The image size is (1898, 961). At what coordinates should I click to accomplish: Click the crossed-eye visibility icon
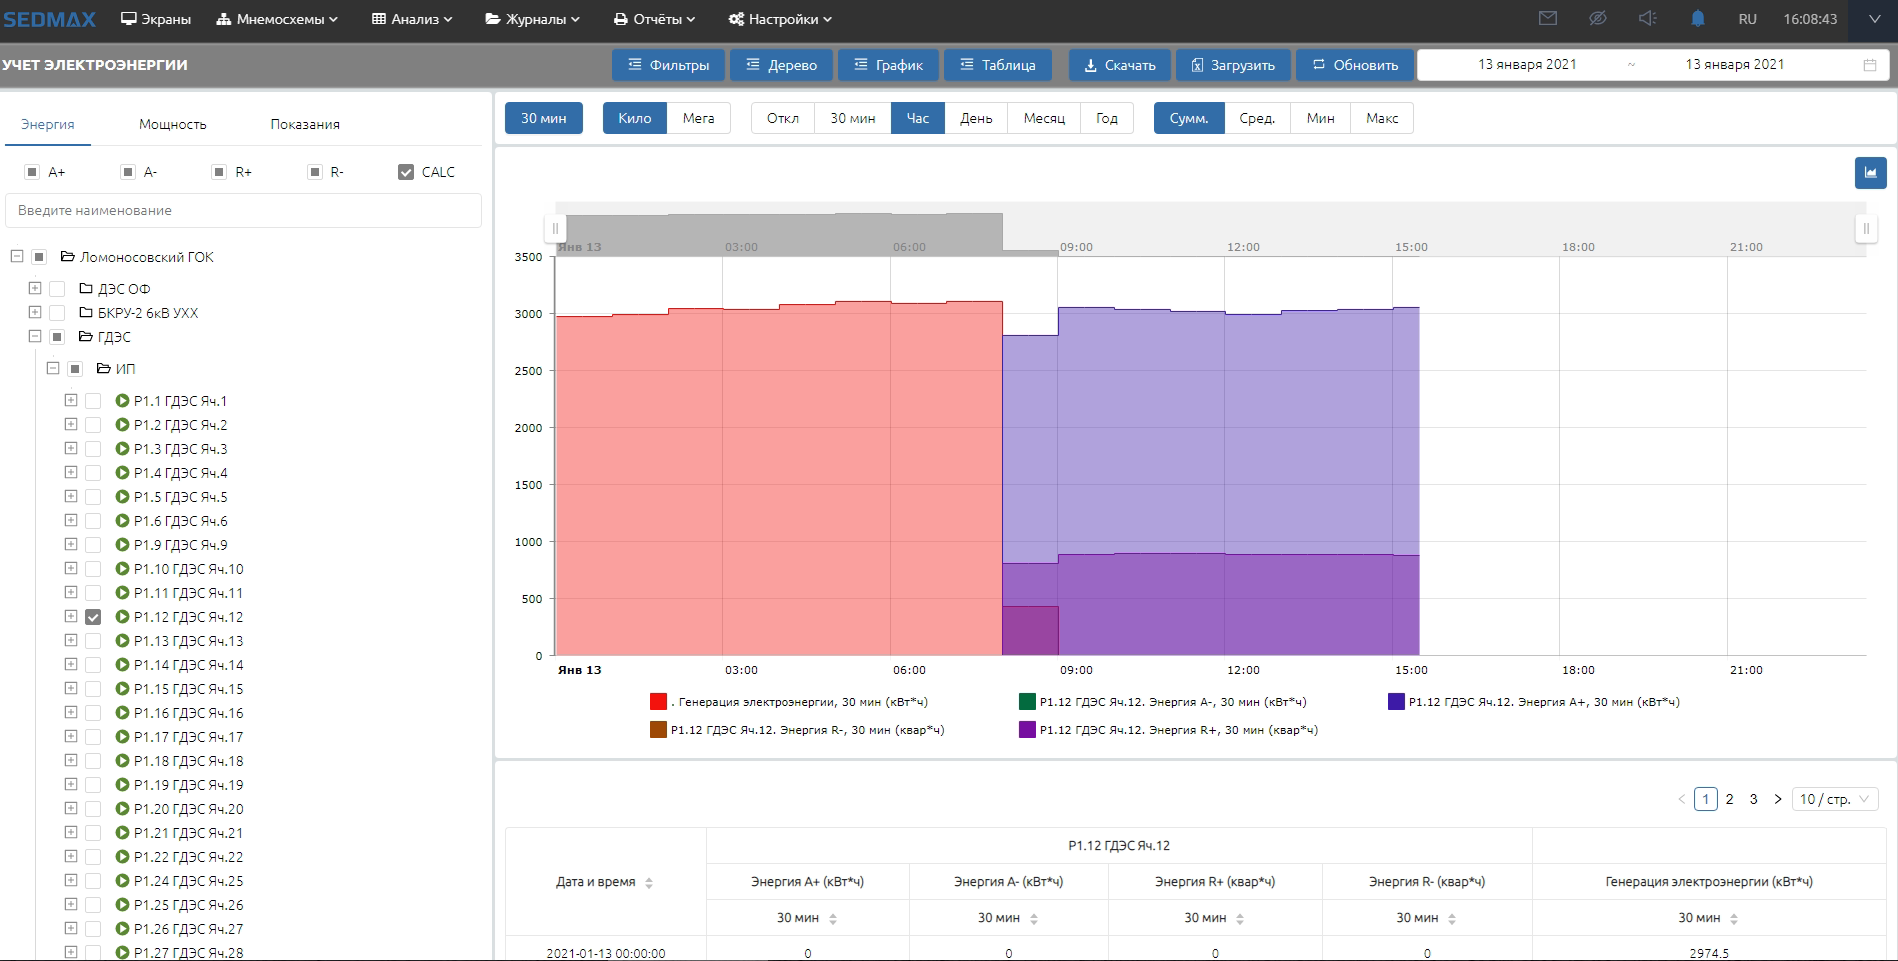(1598, 19)
